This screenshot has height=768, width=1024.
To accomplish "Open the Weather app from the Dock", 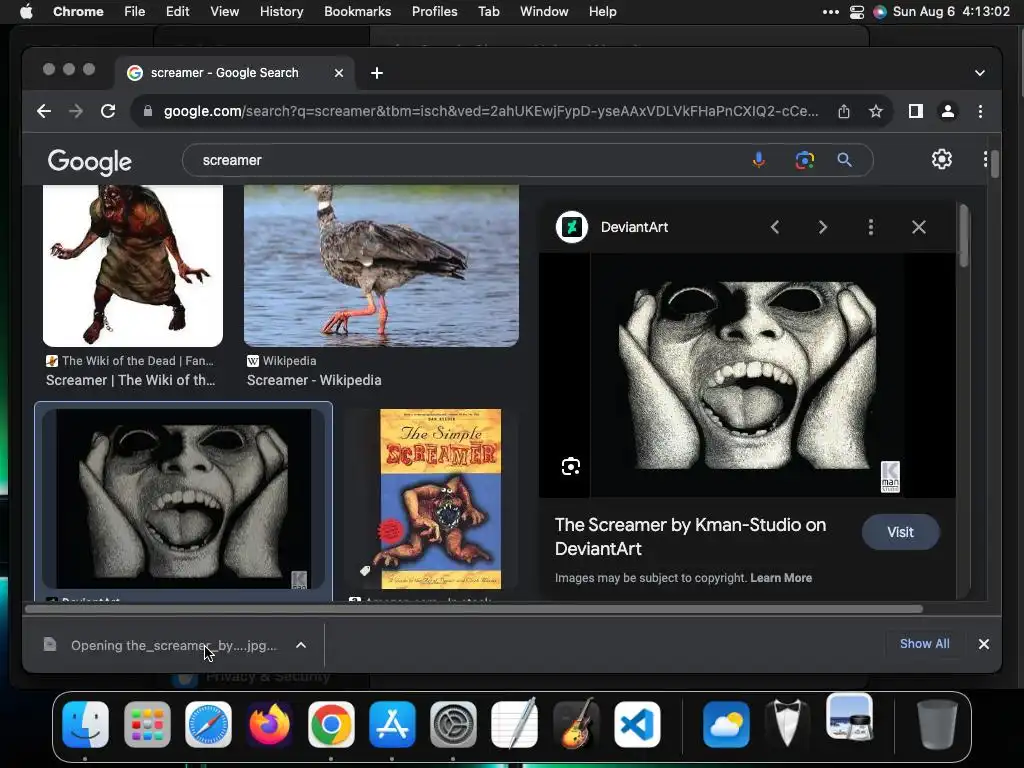I will point(726,724).
